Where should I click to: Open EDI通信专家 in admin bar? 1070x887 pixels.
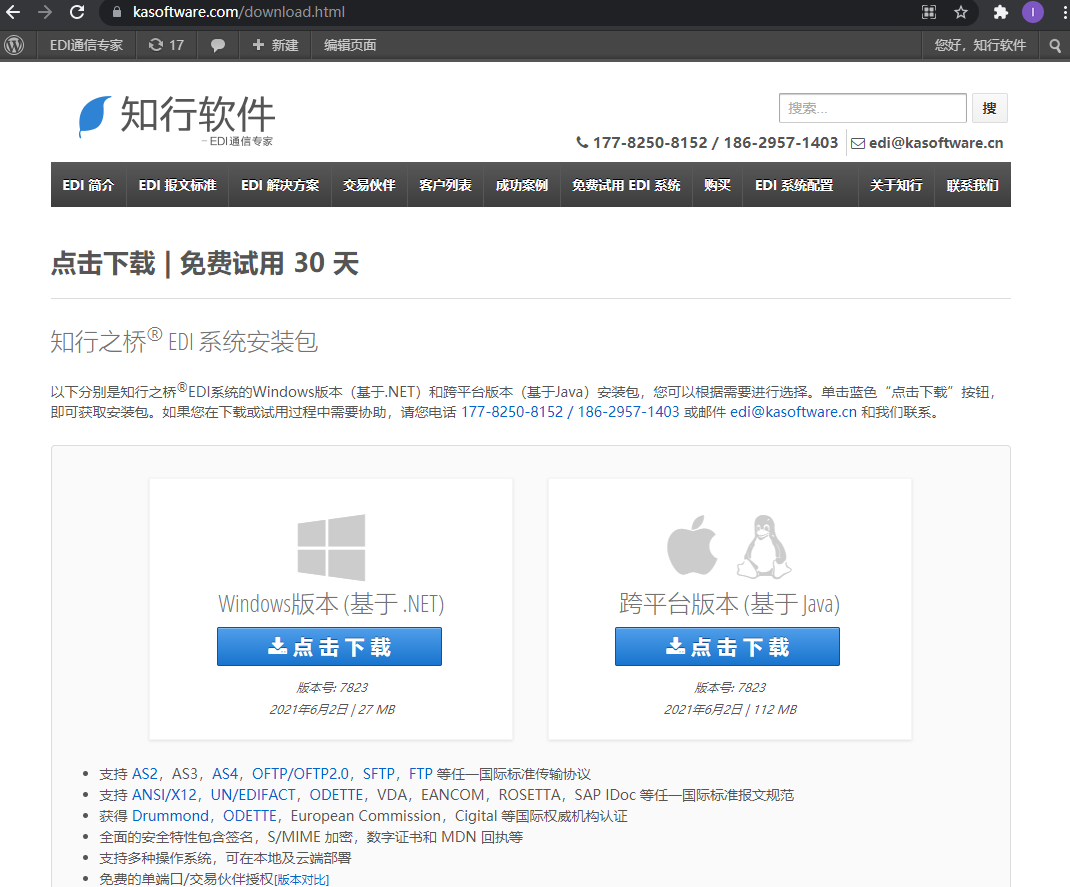[86, 45]
